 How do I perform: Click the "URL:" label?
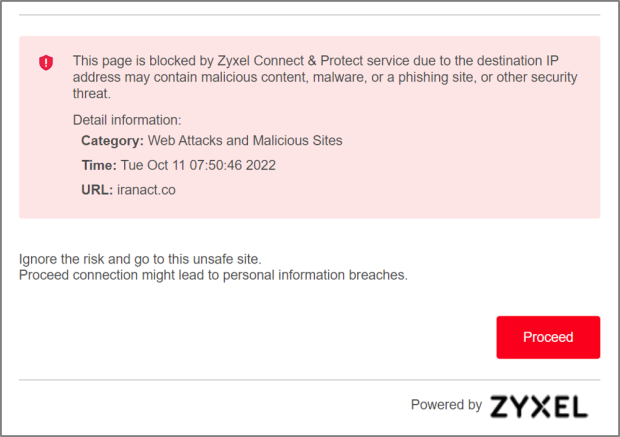pyautogui.click(x=97, y=189)
